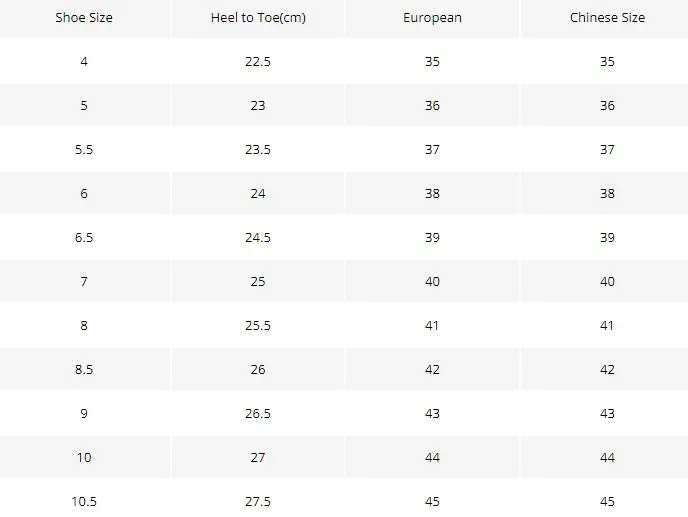
Task: Select the shoe size 4 cell
Action: click(84, 61)
